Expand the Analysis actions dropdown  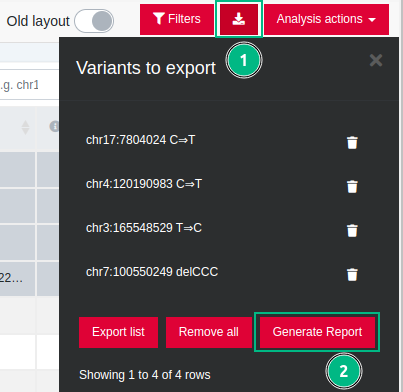click(326, 19)
